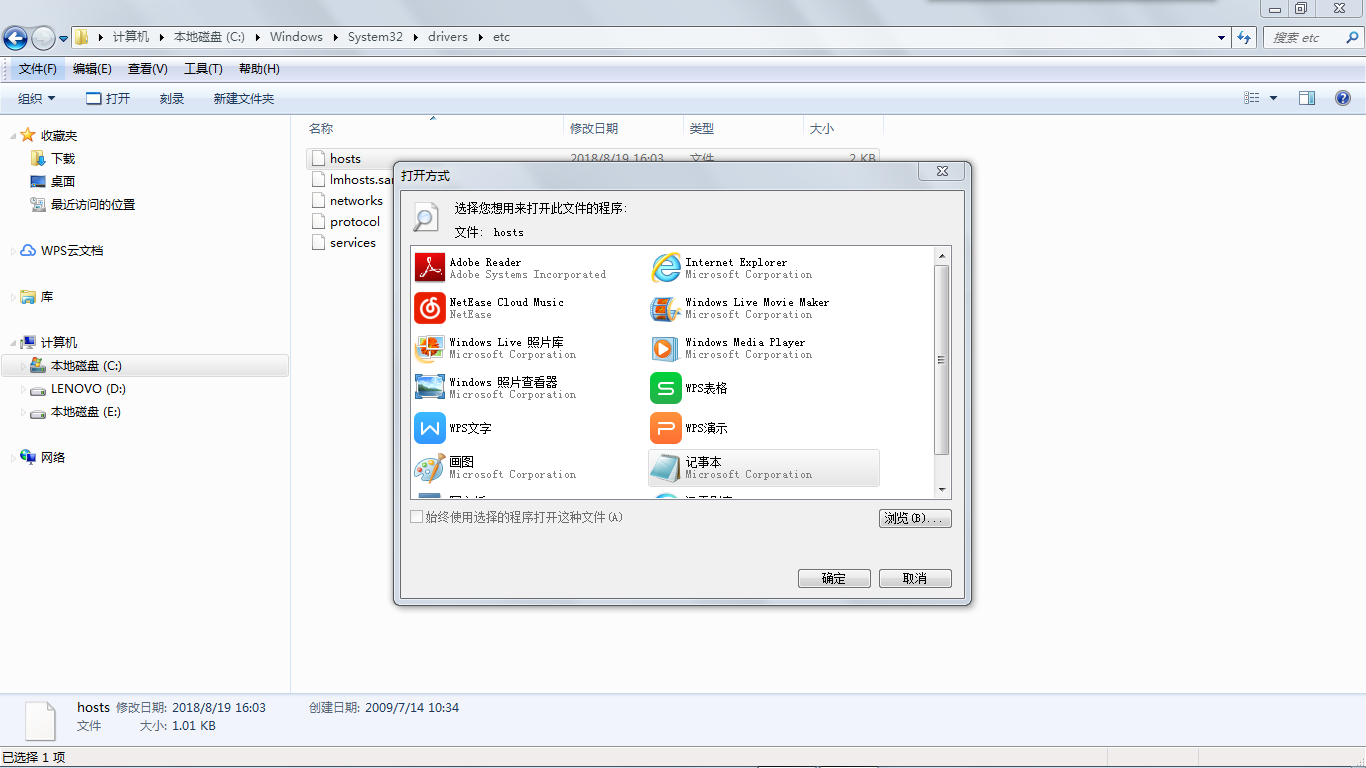Pick Windows 照片查看器 icon
Viewport: 1366px width, 768px height.
pos(430,388)
